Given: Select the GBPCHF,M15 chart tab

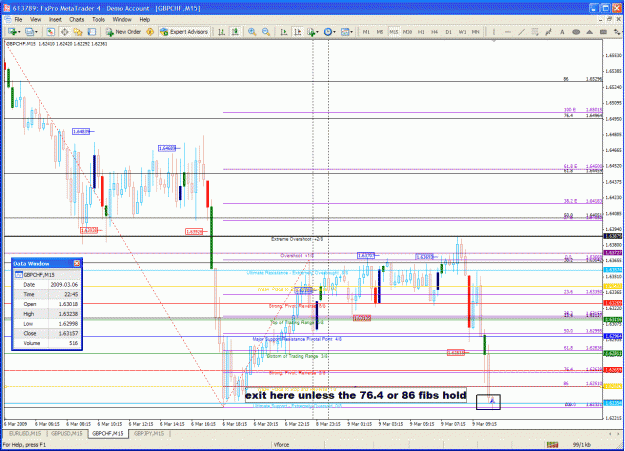Looking at the screenshot, I should pos(108,433).
